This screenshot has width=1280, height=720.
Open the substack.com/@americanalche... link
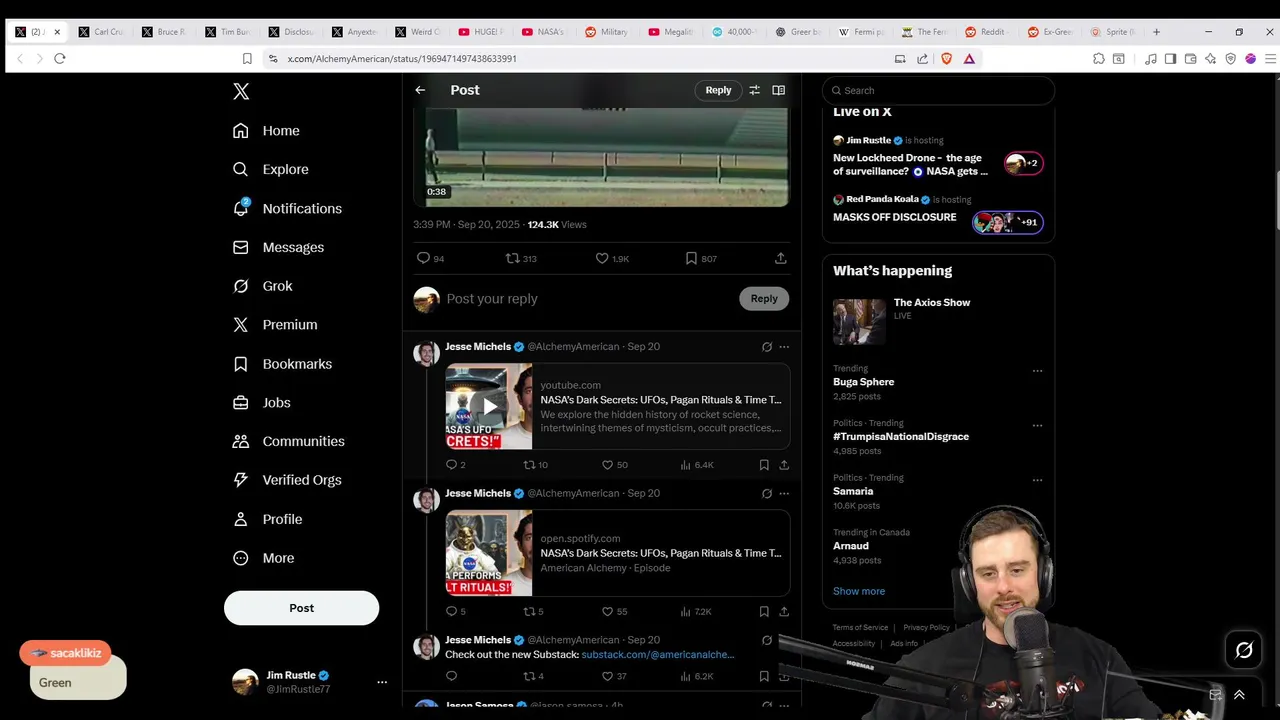[658, 654]
